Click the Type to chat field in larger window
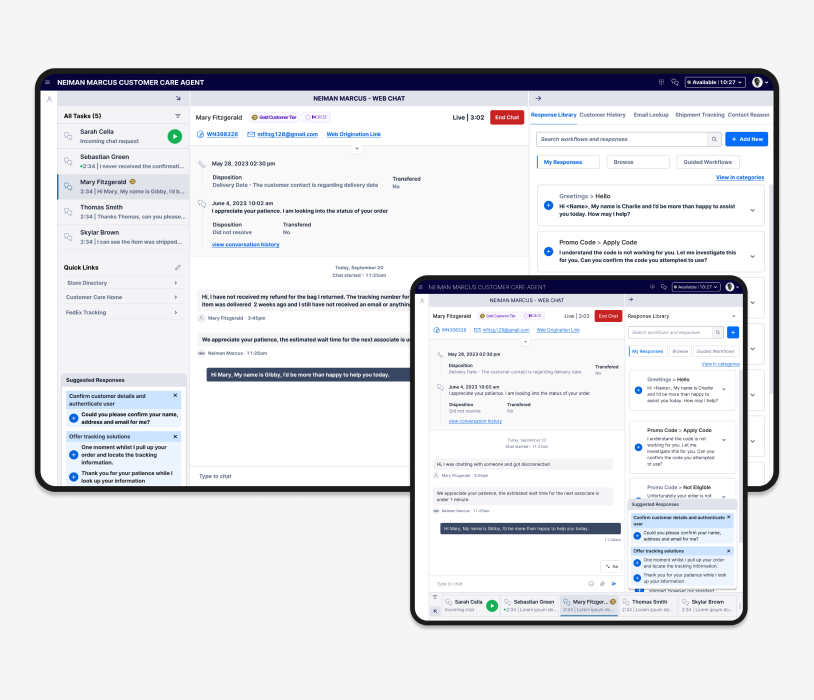The image size is (814, 700). tap(300, 476)
